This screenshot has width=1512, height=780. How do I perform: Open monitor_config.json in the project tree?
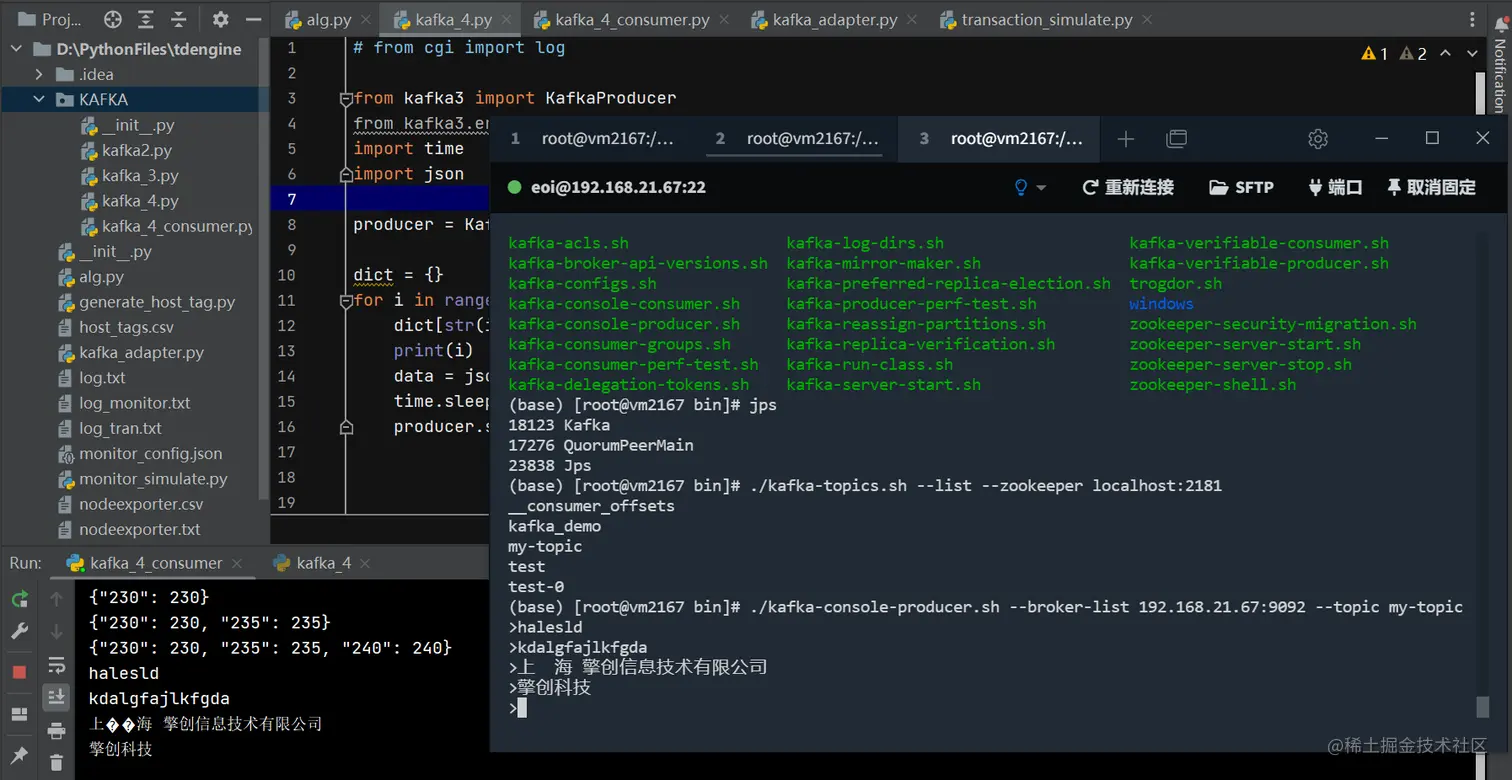coord(151,453)
